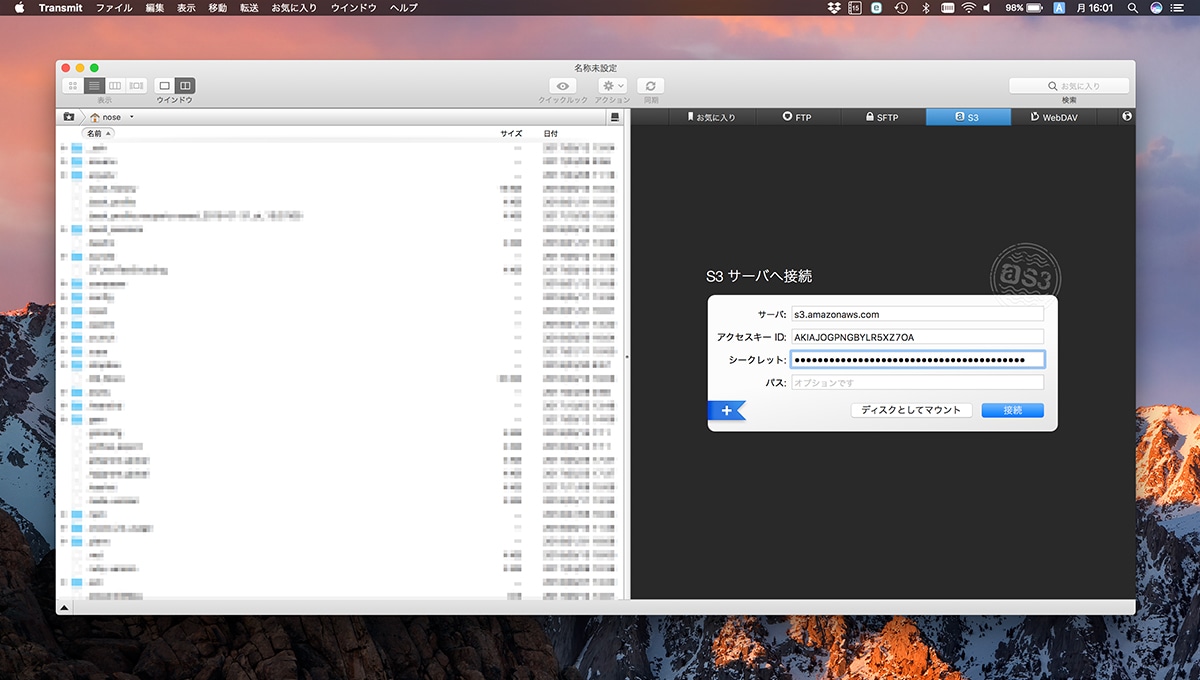Open the 編集 menu
The width and height of the screenshot is (1200, 680).
[155, 8]
